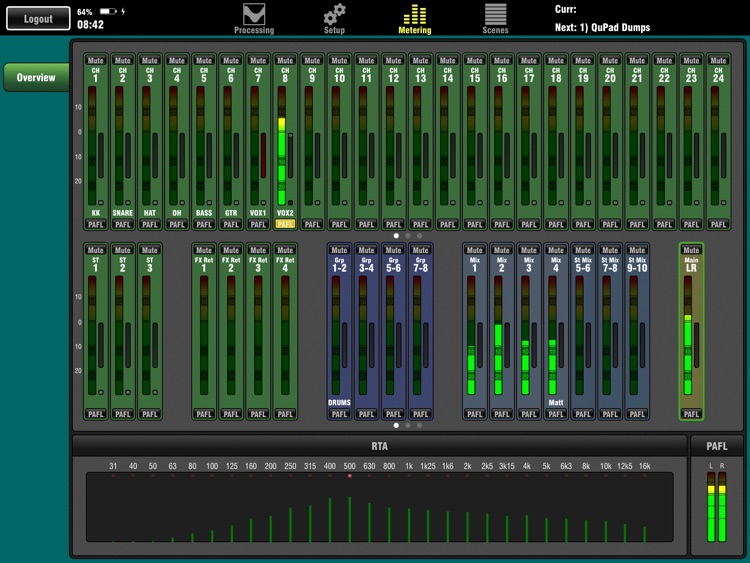Mute FX Ret 1 strip
Image resolution: width=750 pixels, height=563 pixels.
204,250
